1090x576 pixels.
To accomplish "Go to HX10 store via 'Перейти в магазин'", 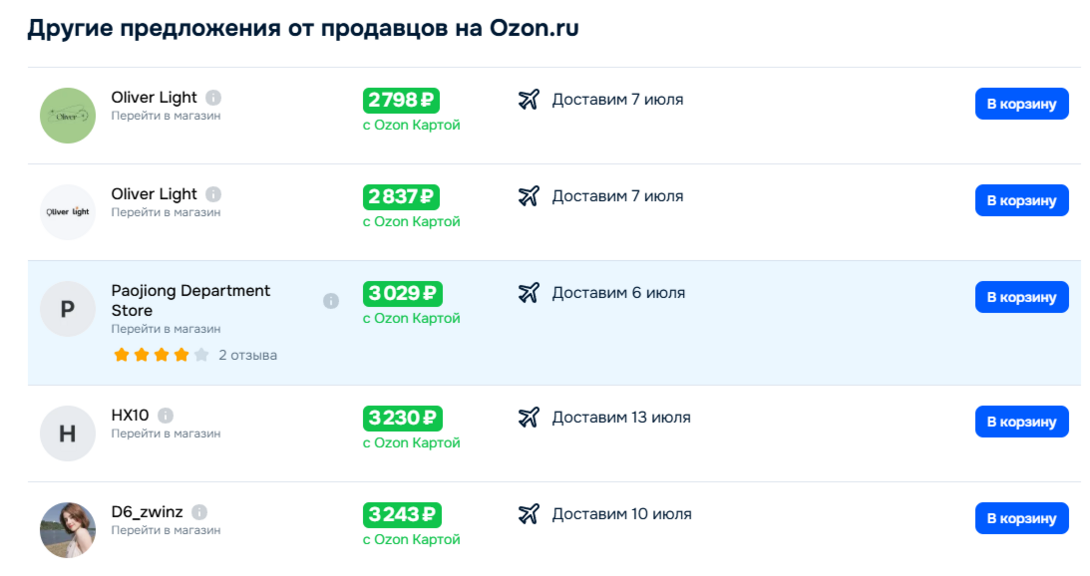I will coord(166,434).
